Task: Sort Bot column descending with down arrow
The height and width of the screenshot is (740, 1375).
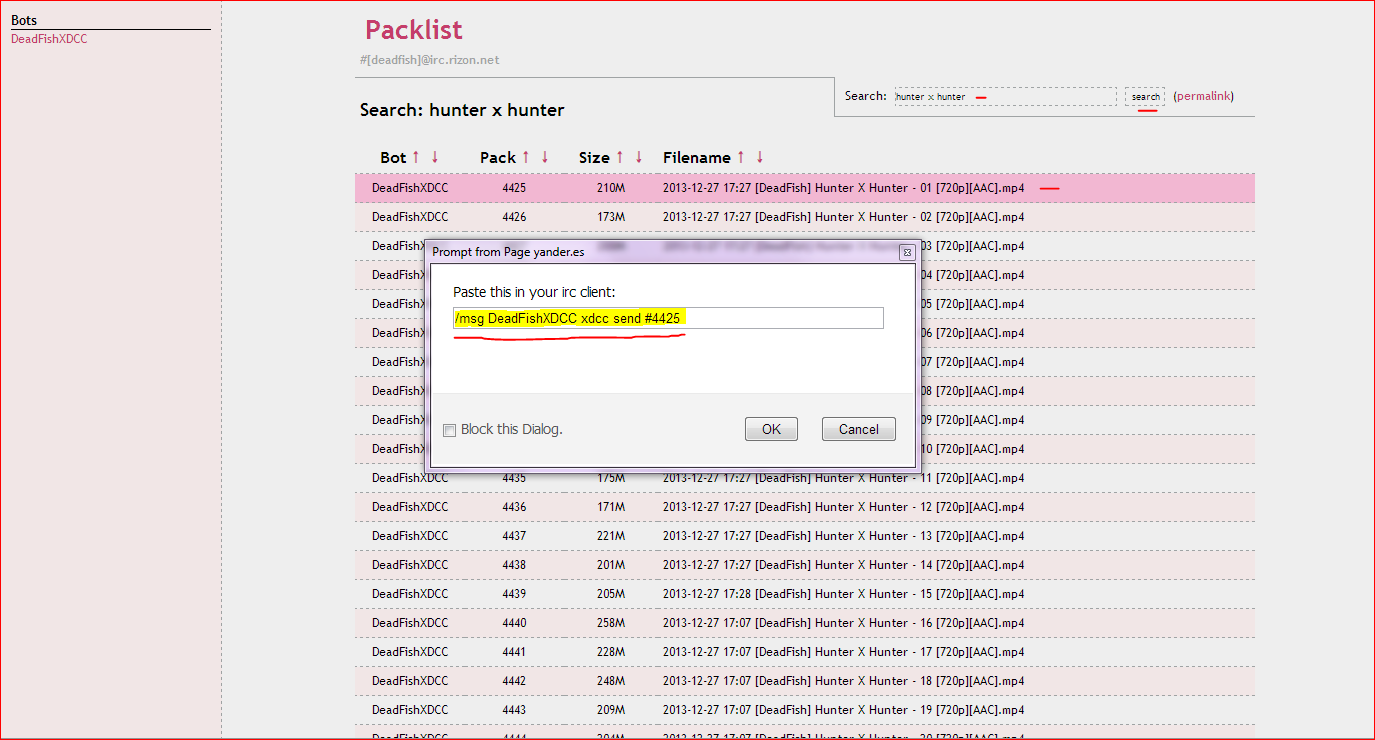Action: [435, 157]
